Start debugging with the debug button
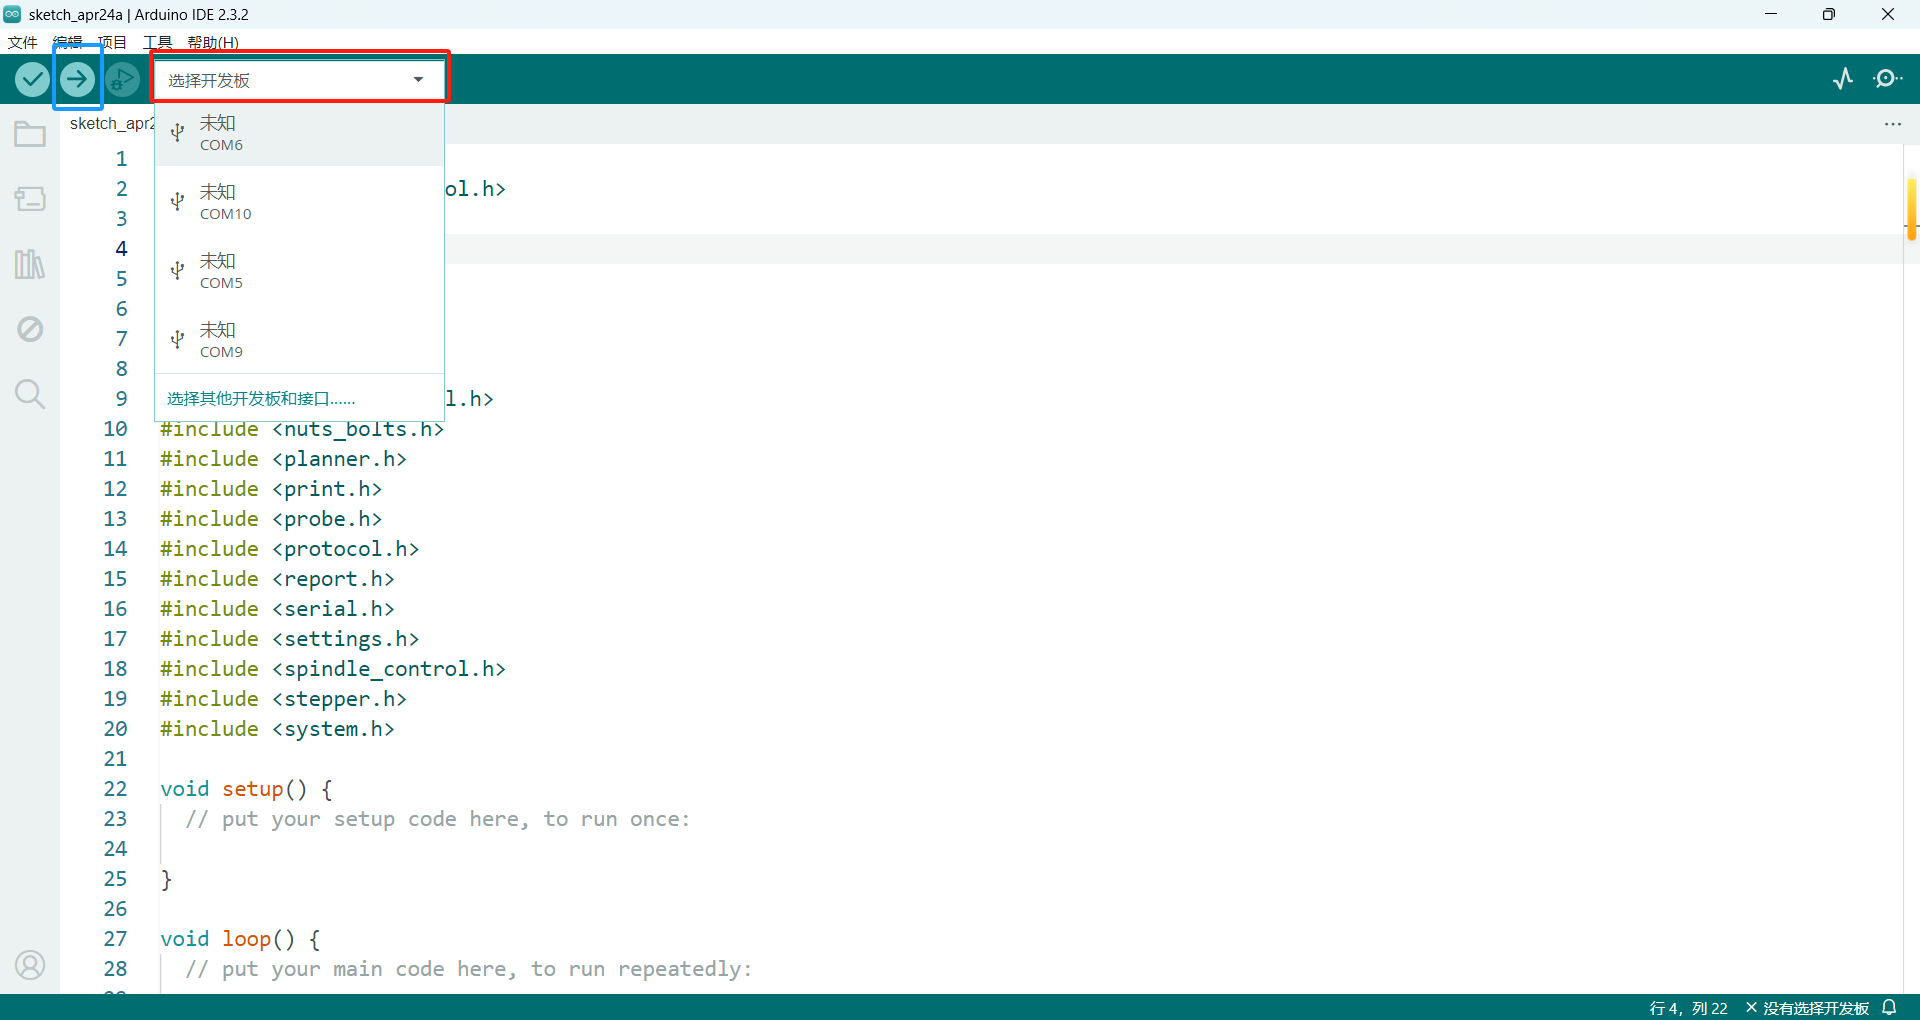 (122, 79)
